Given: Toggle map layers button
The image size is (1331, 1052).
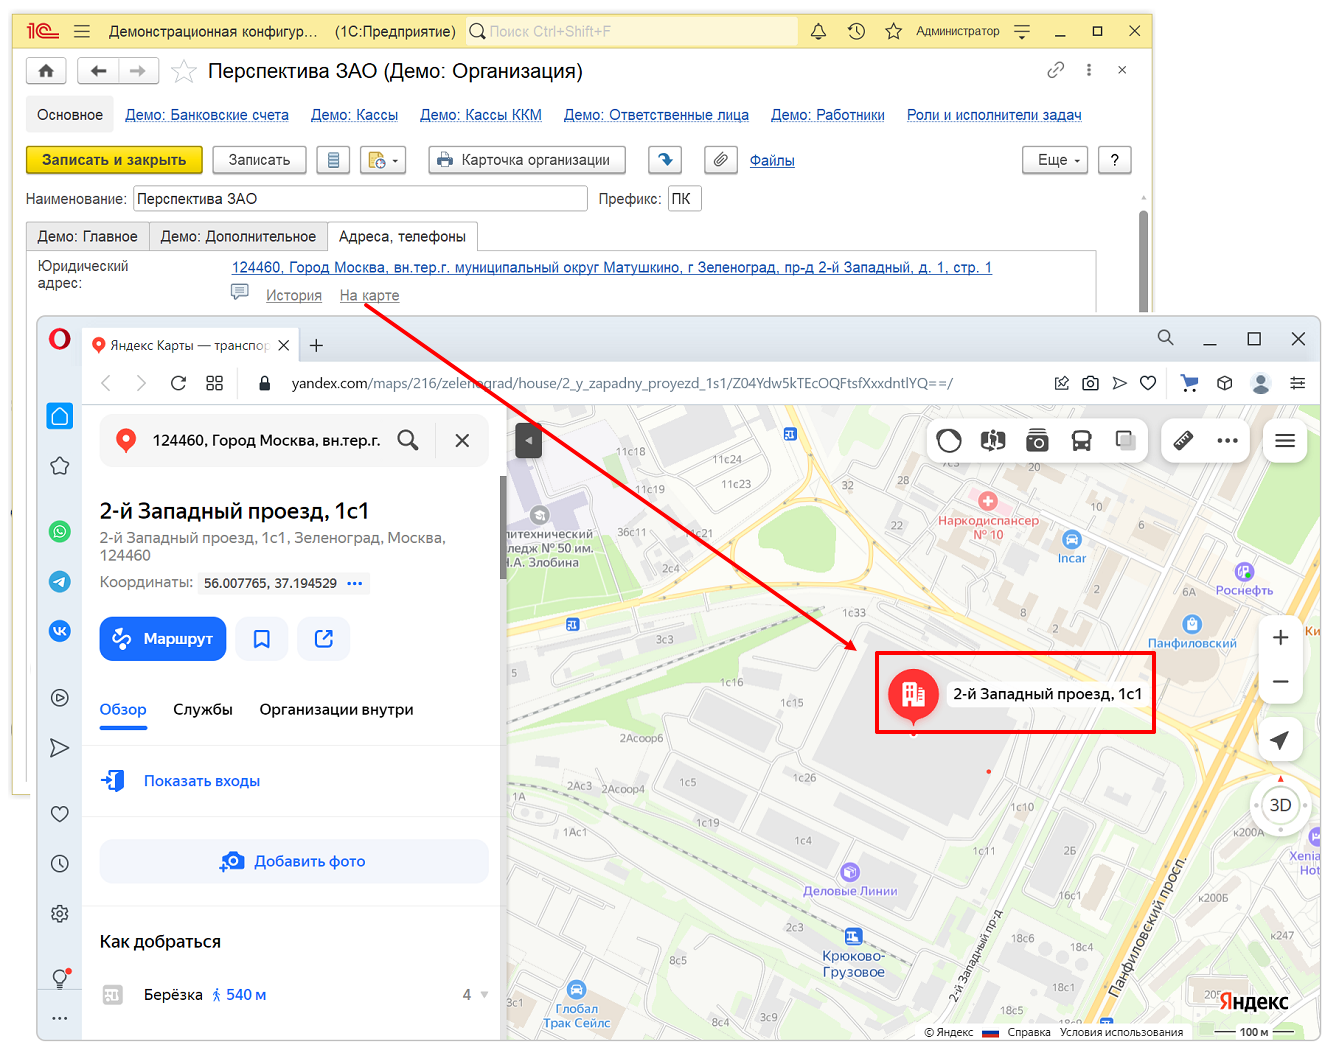Looking at the screenshot, I should click(1125, 440).
